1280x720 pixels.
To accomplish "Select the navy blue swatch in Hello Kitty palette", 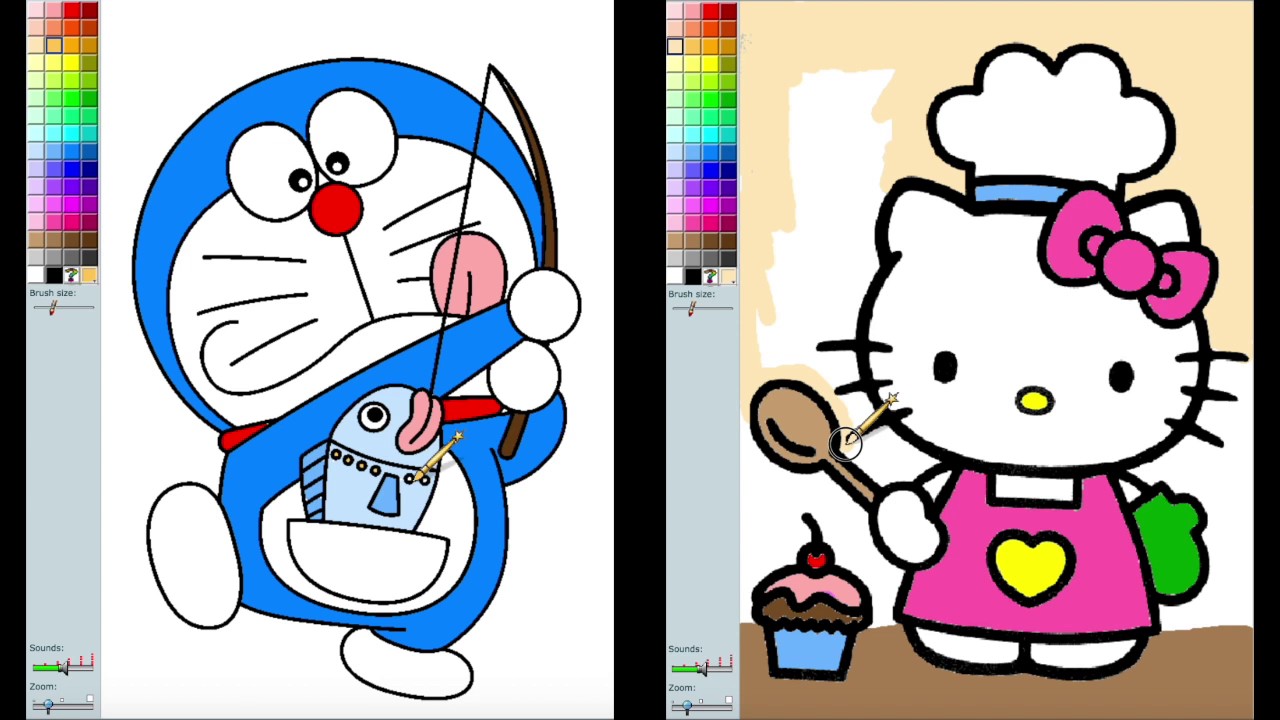I will [x=728, y=168].
